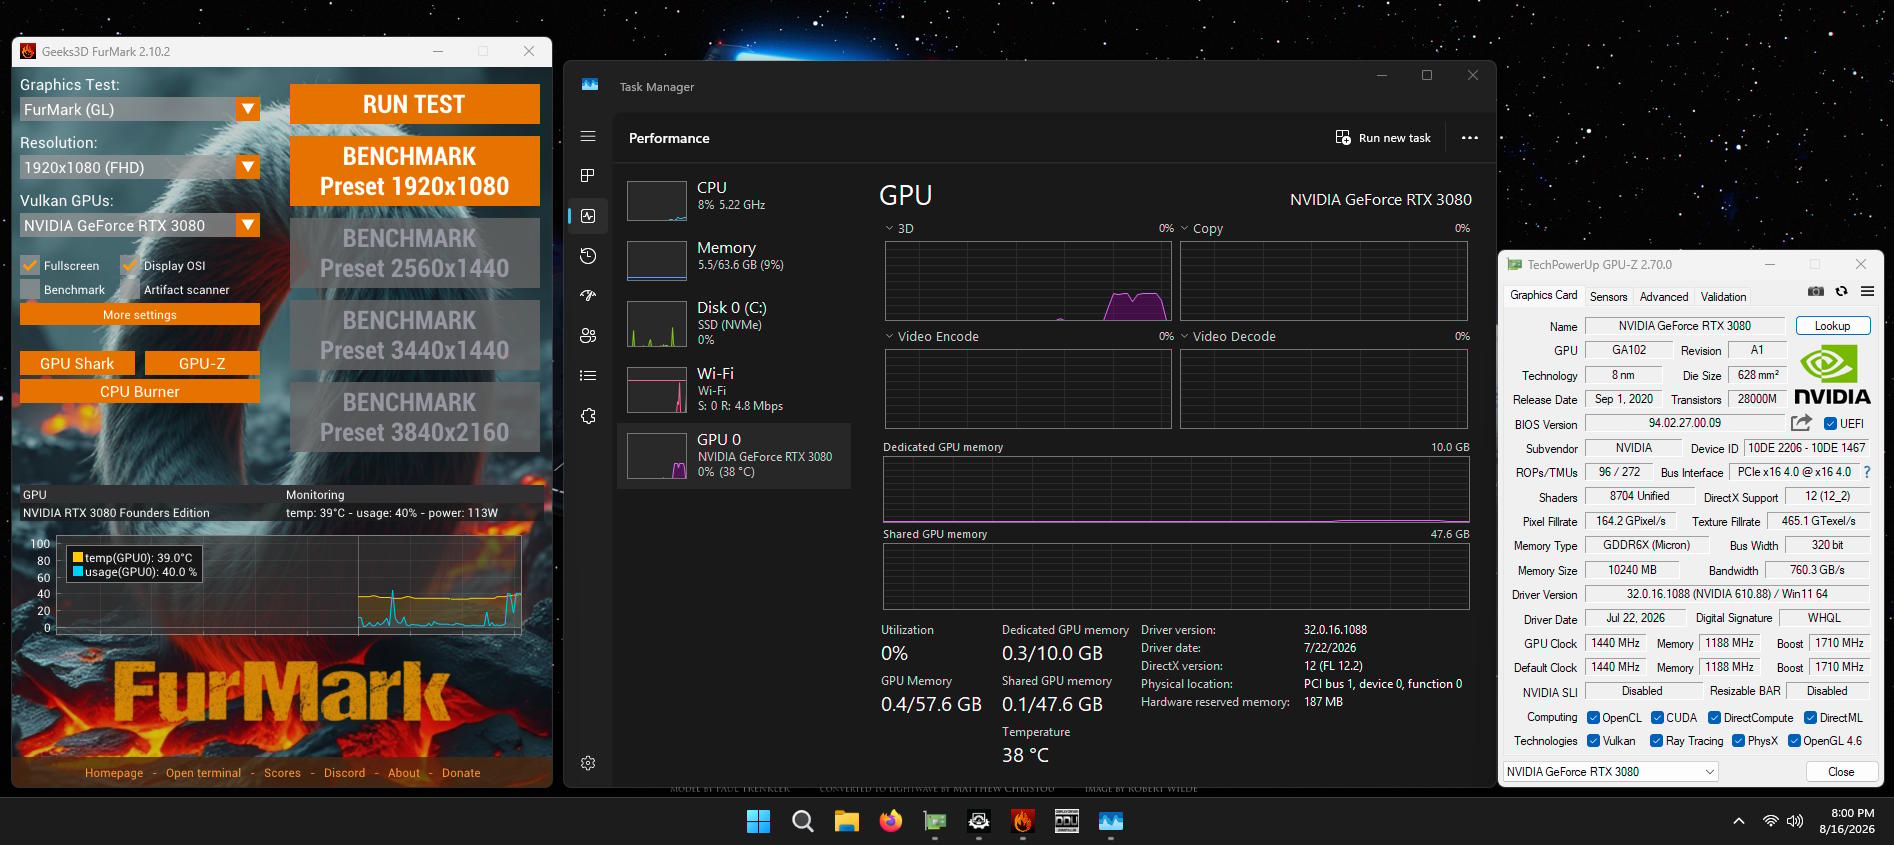Image resolution: width=1894 pixels, height=845 pixels.
Task: Select Disk 0 (C:) performance entry
Action: click(x=734, y=325)
